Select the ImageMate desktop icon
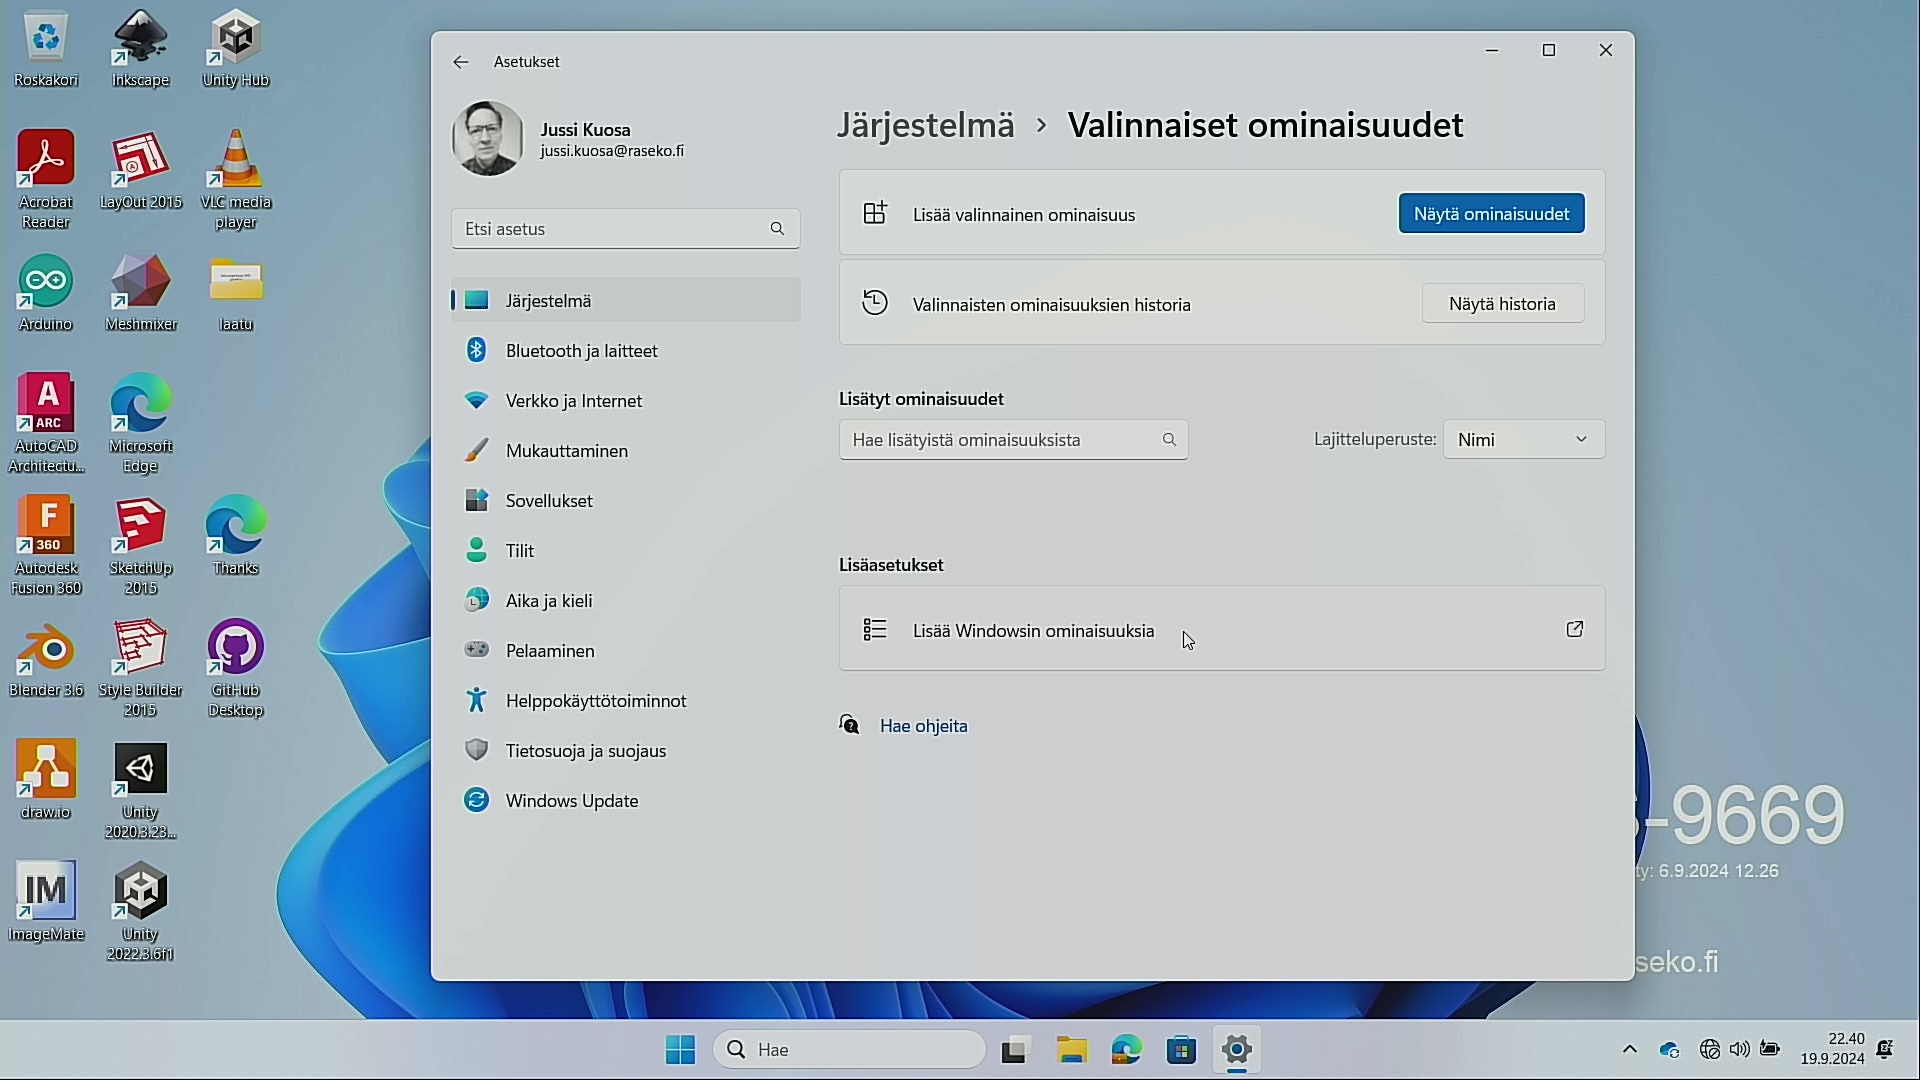Viewport: 1920px width, 1080px height. (x=46, y=902)
